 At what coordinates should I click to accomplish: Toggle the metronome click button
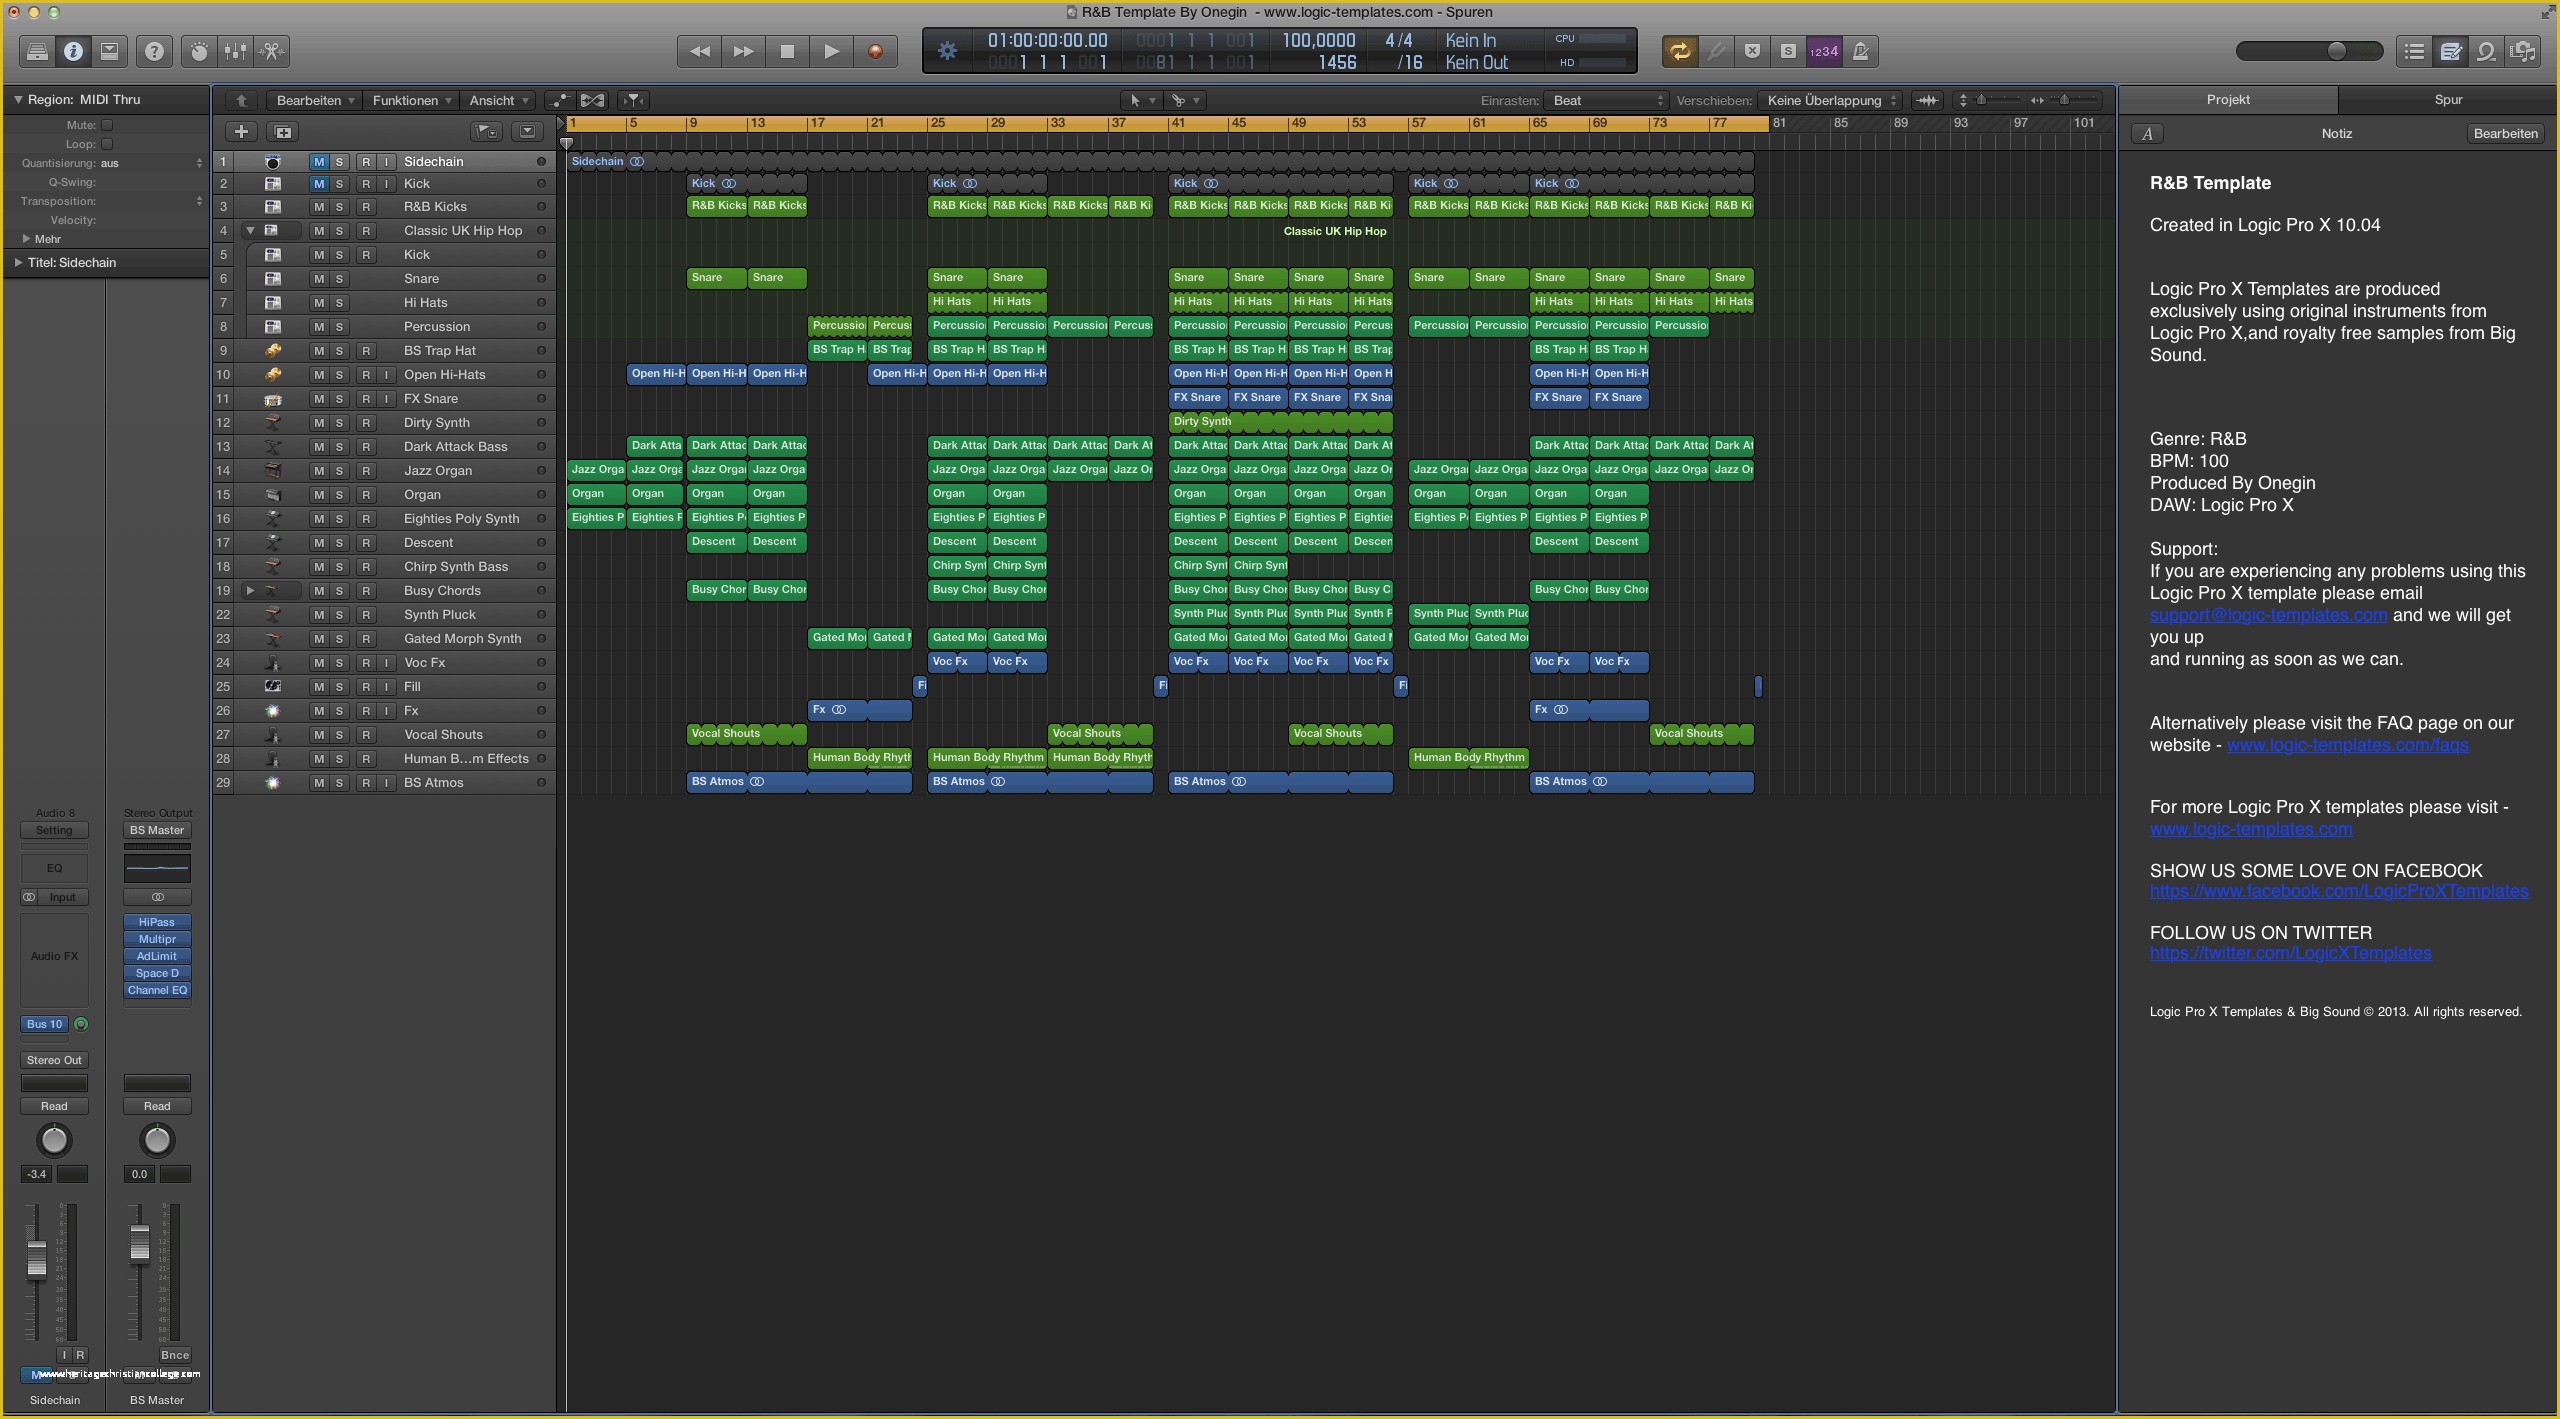(x=1860, y=51)
